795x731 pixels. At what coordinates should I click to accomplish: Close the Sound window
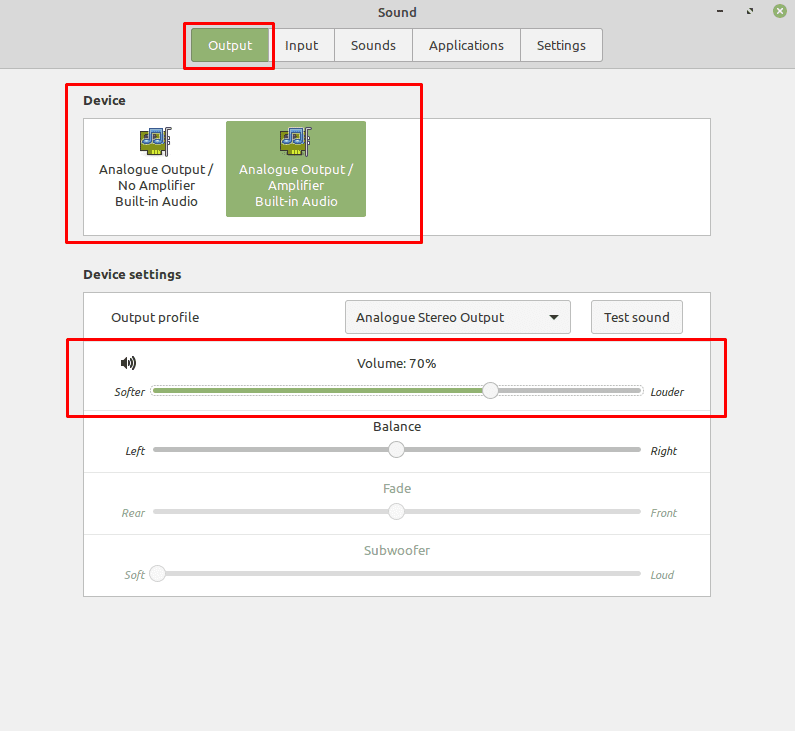click(x=780, y=11)
